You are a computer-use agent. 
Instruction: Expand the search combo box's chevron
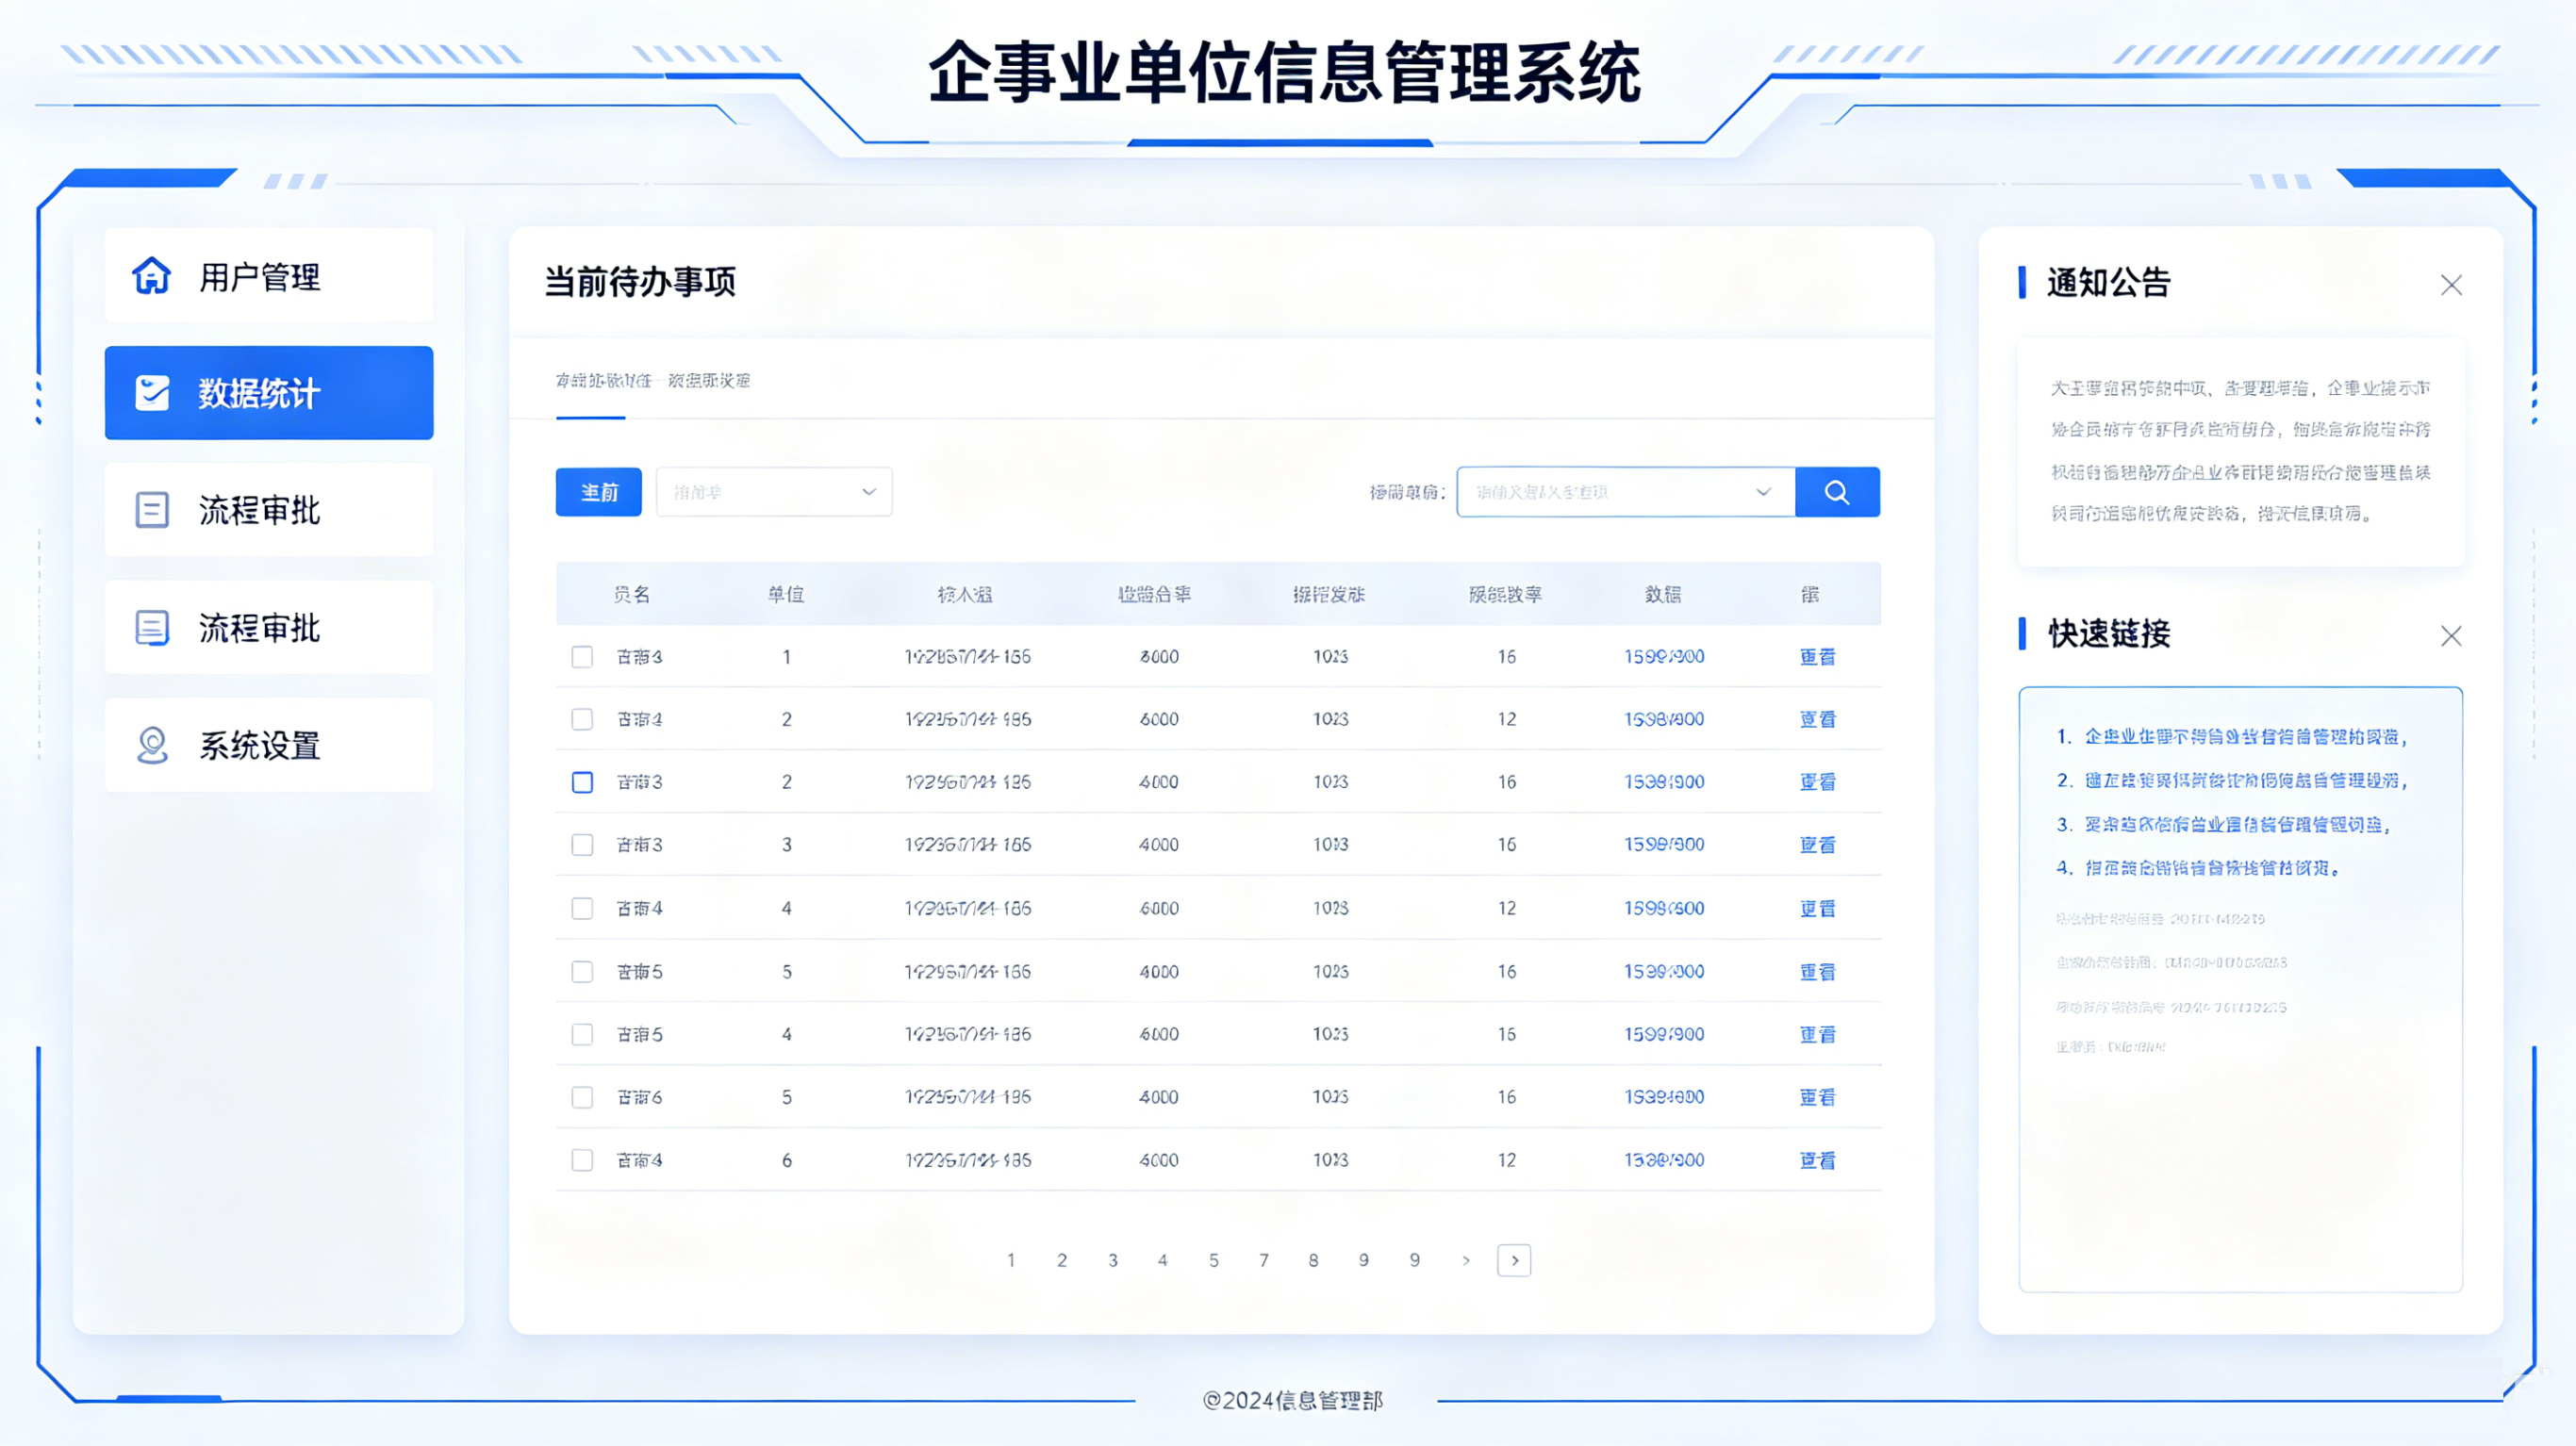point(1764,492)
